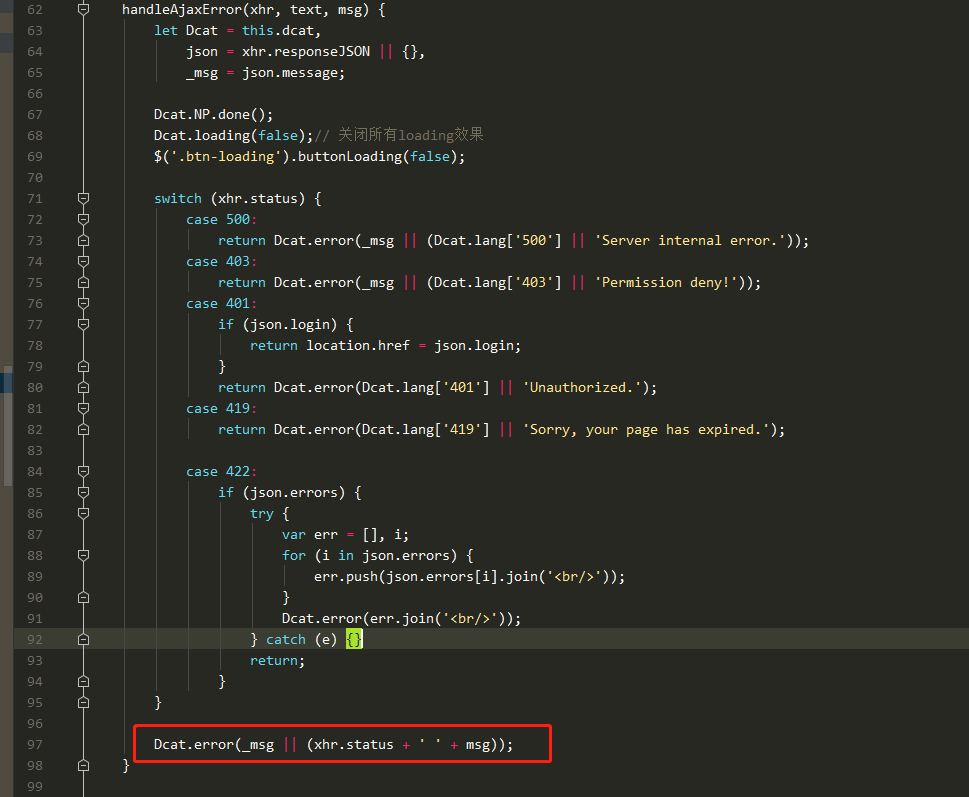The height and width of the screenshot is (797, 969).
Task: Click 'switch' keyword on line 71
Action: click(178, 199)
